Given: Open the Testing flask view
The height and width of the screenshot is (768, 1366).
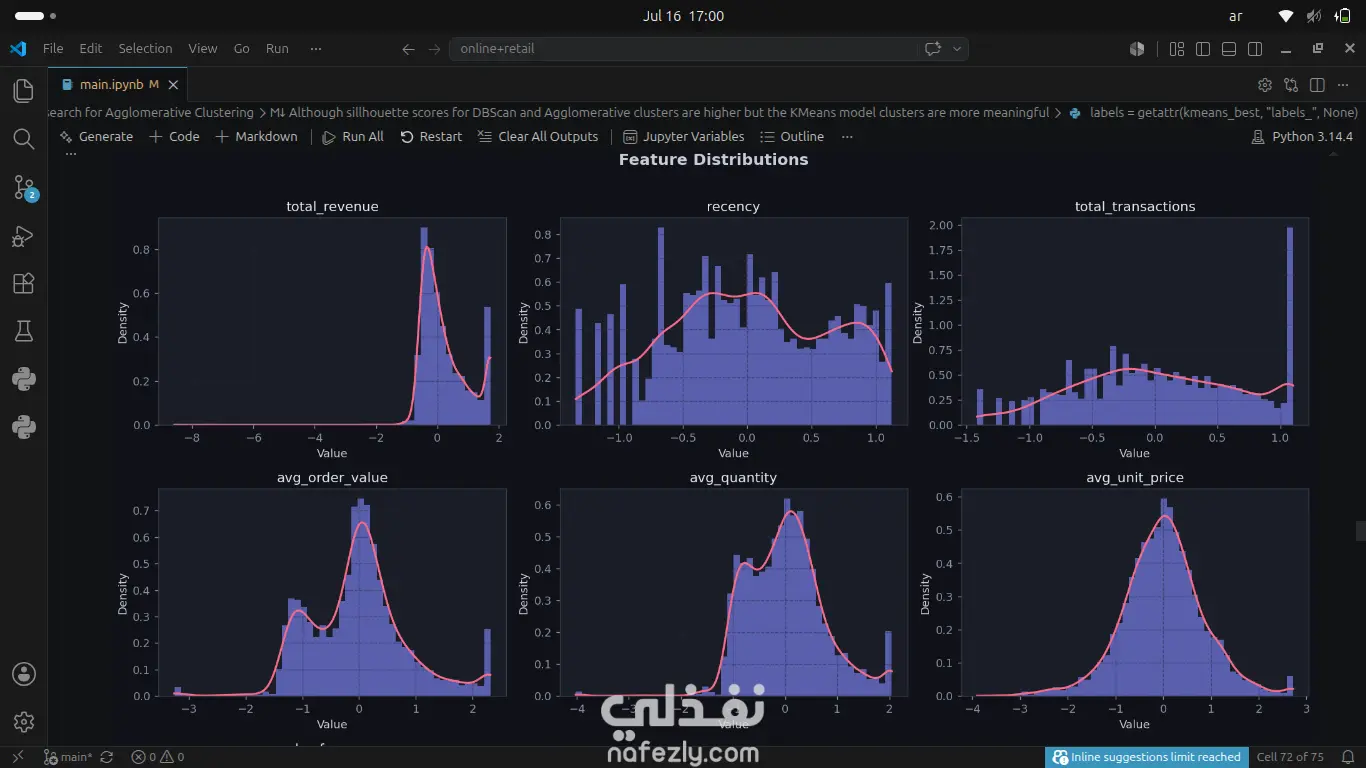Looking at the screenshot, I should [24, 331].
